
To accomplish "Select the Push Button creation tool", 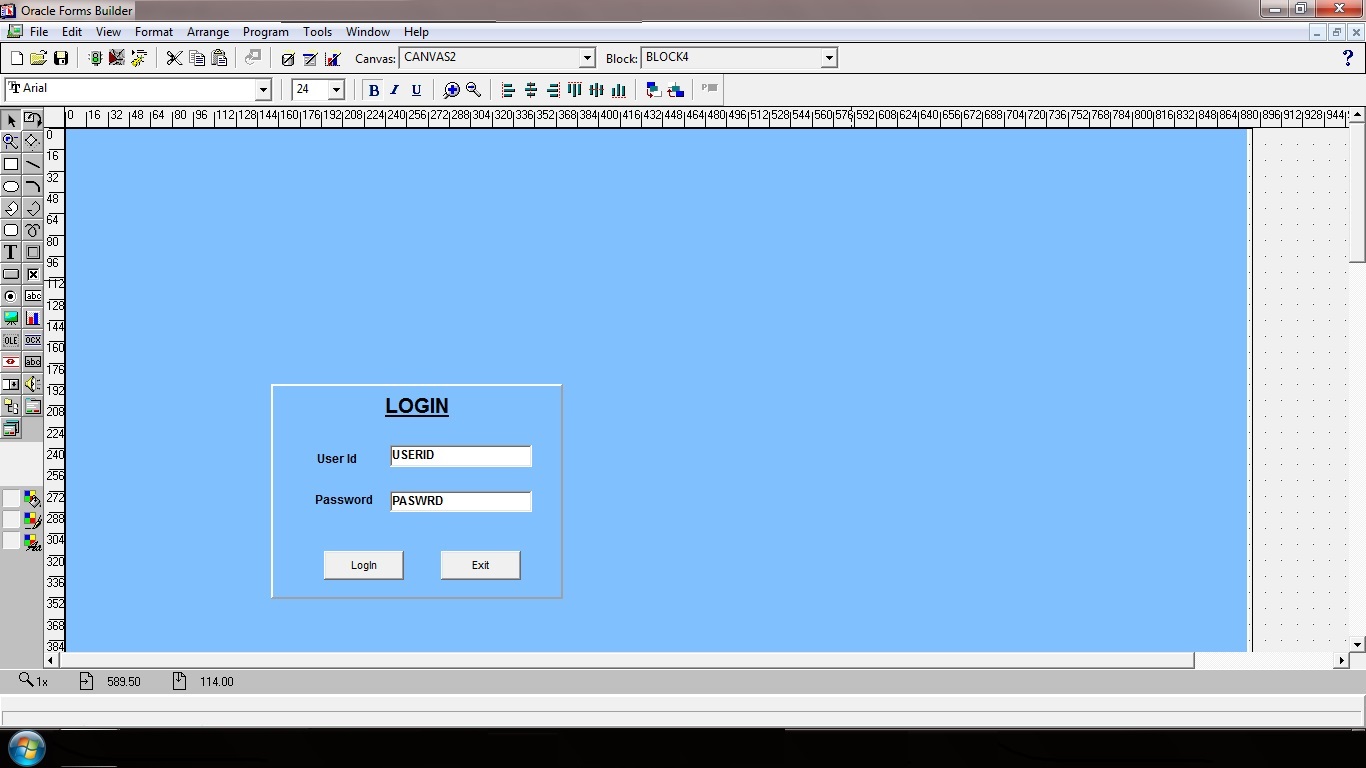I will (10, 274).
